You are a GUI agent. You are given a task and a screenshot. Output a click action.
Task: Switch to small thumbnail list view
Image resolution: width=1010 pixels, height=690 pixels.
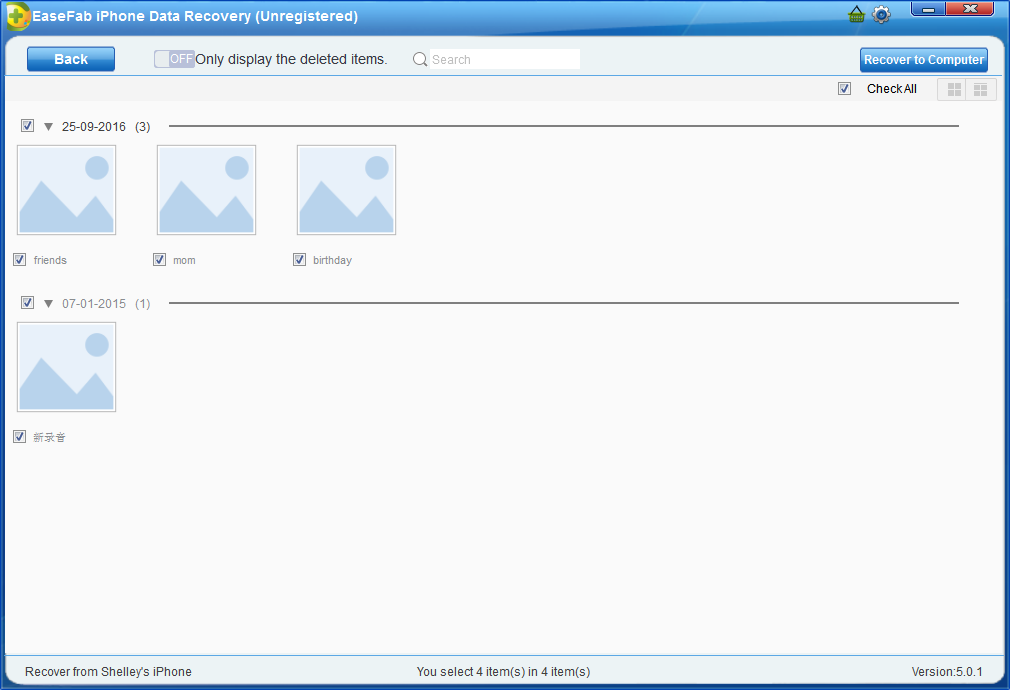click(980, 90)
